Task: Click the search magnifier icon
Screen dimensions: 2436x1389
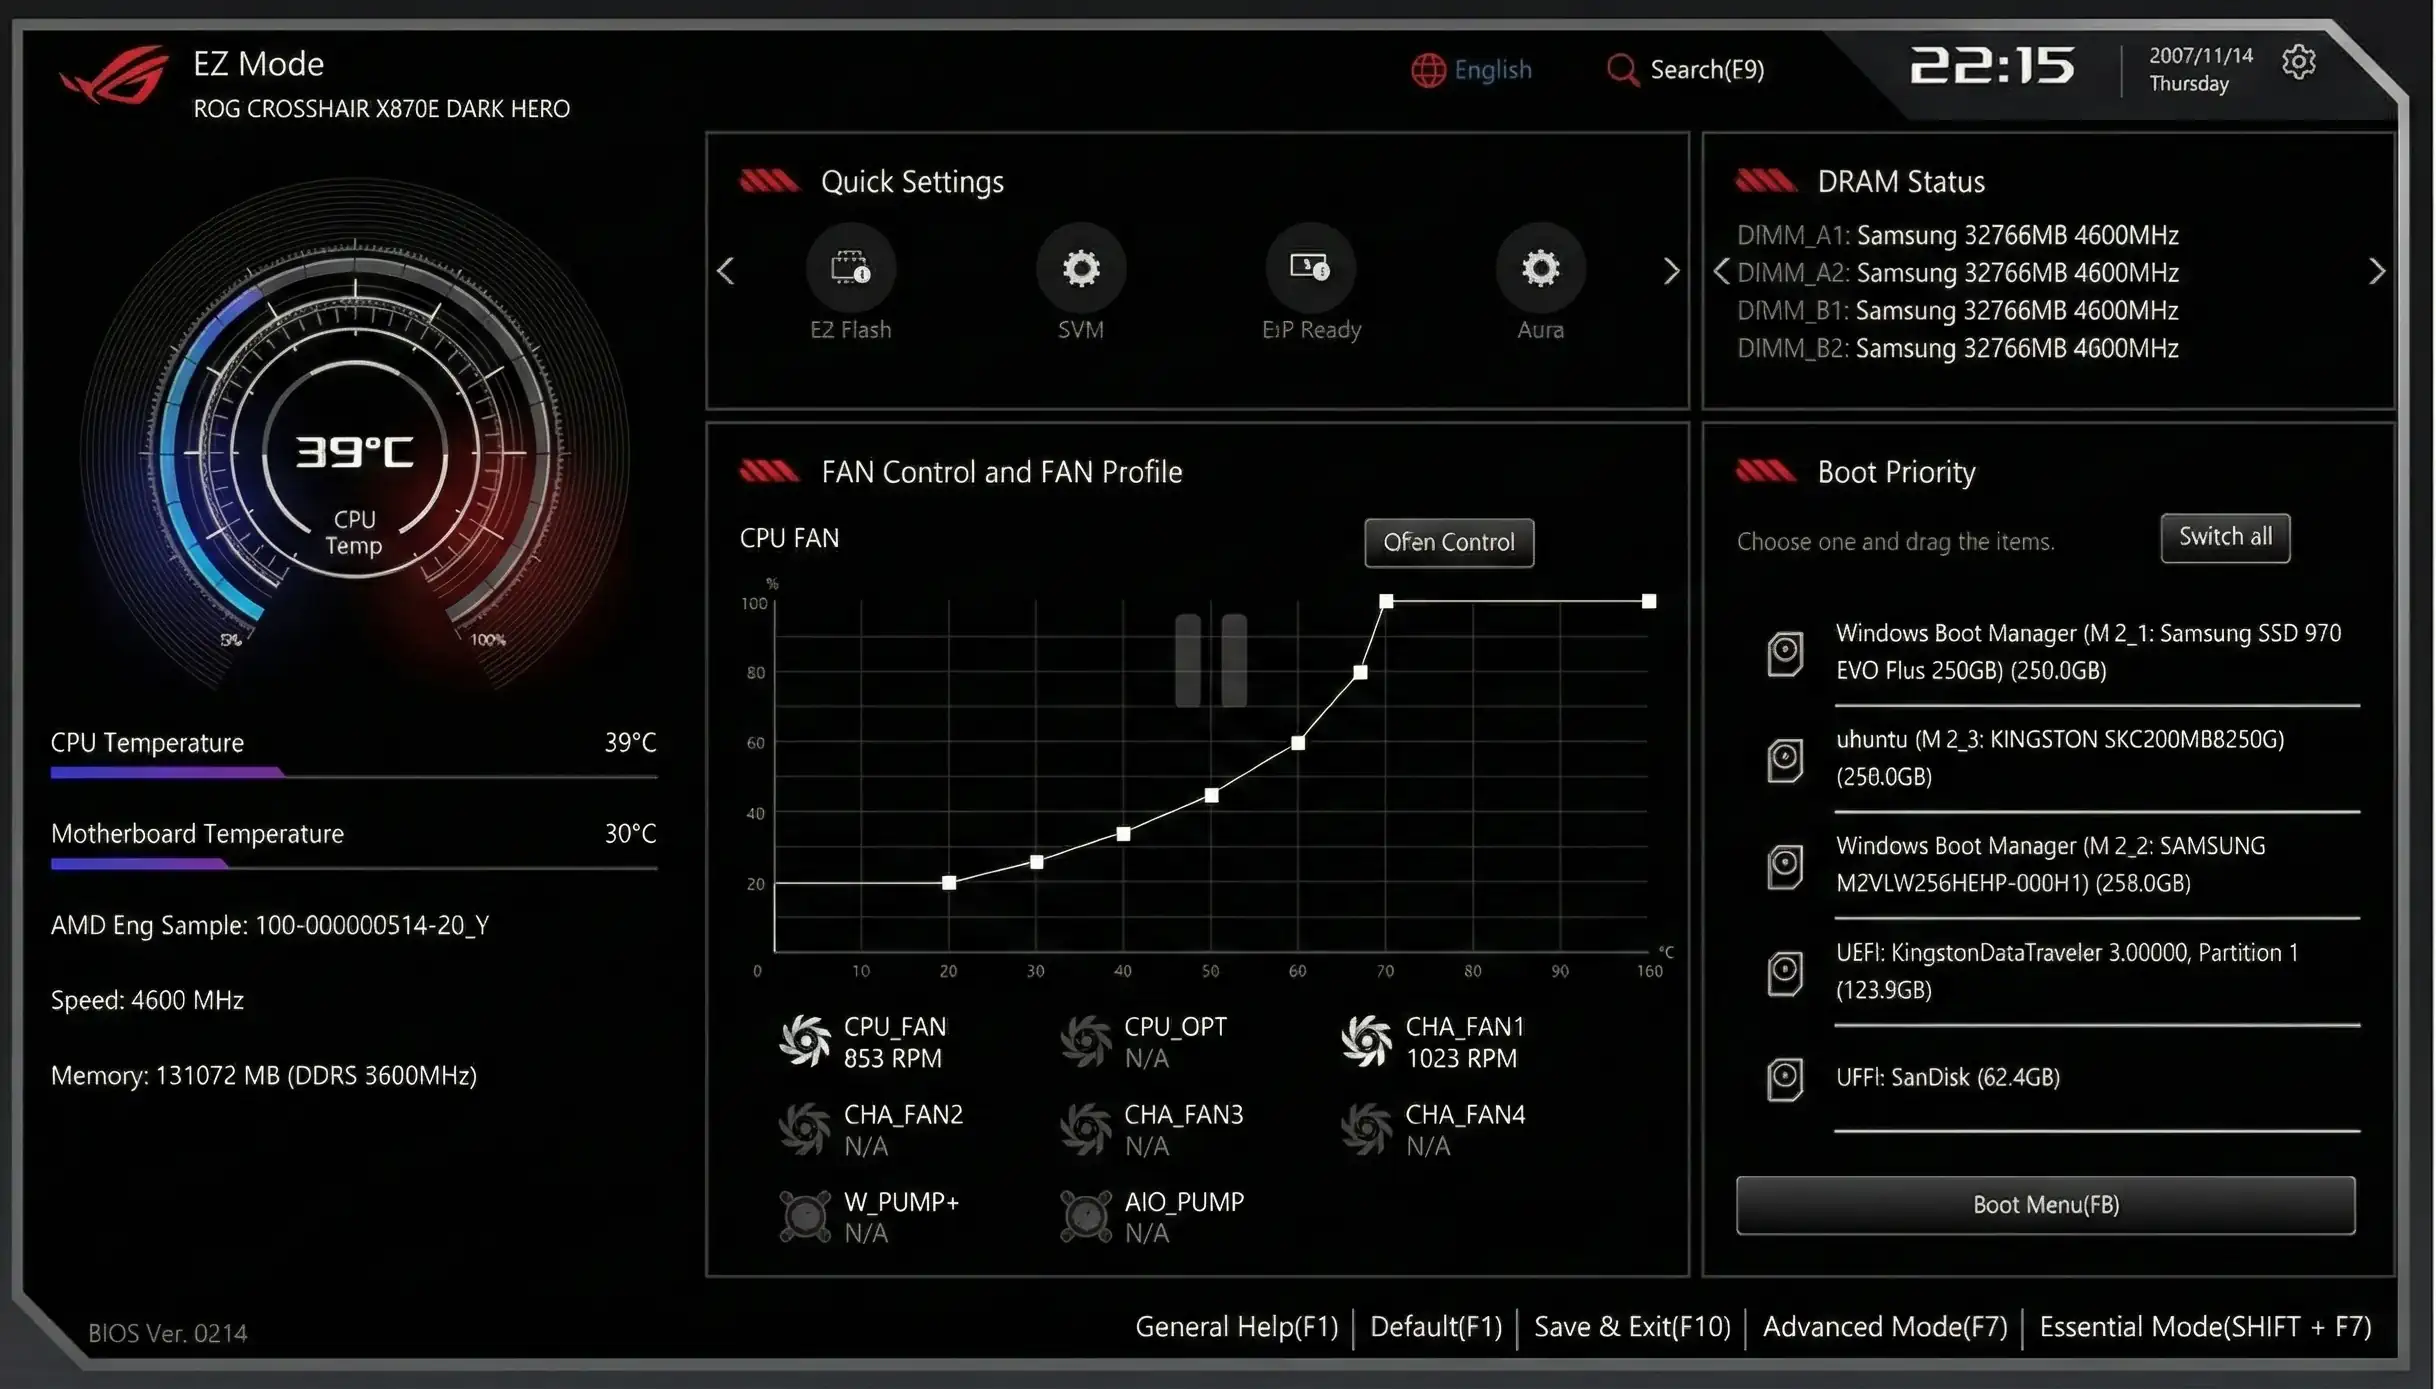Action: tap(1622, 70)
